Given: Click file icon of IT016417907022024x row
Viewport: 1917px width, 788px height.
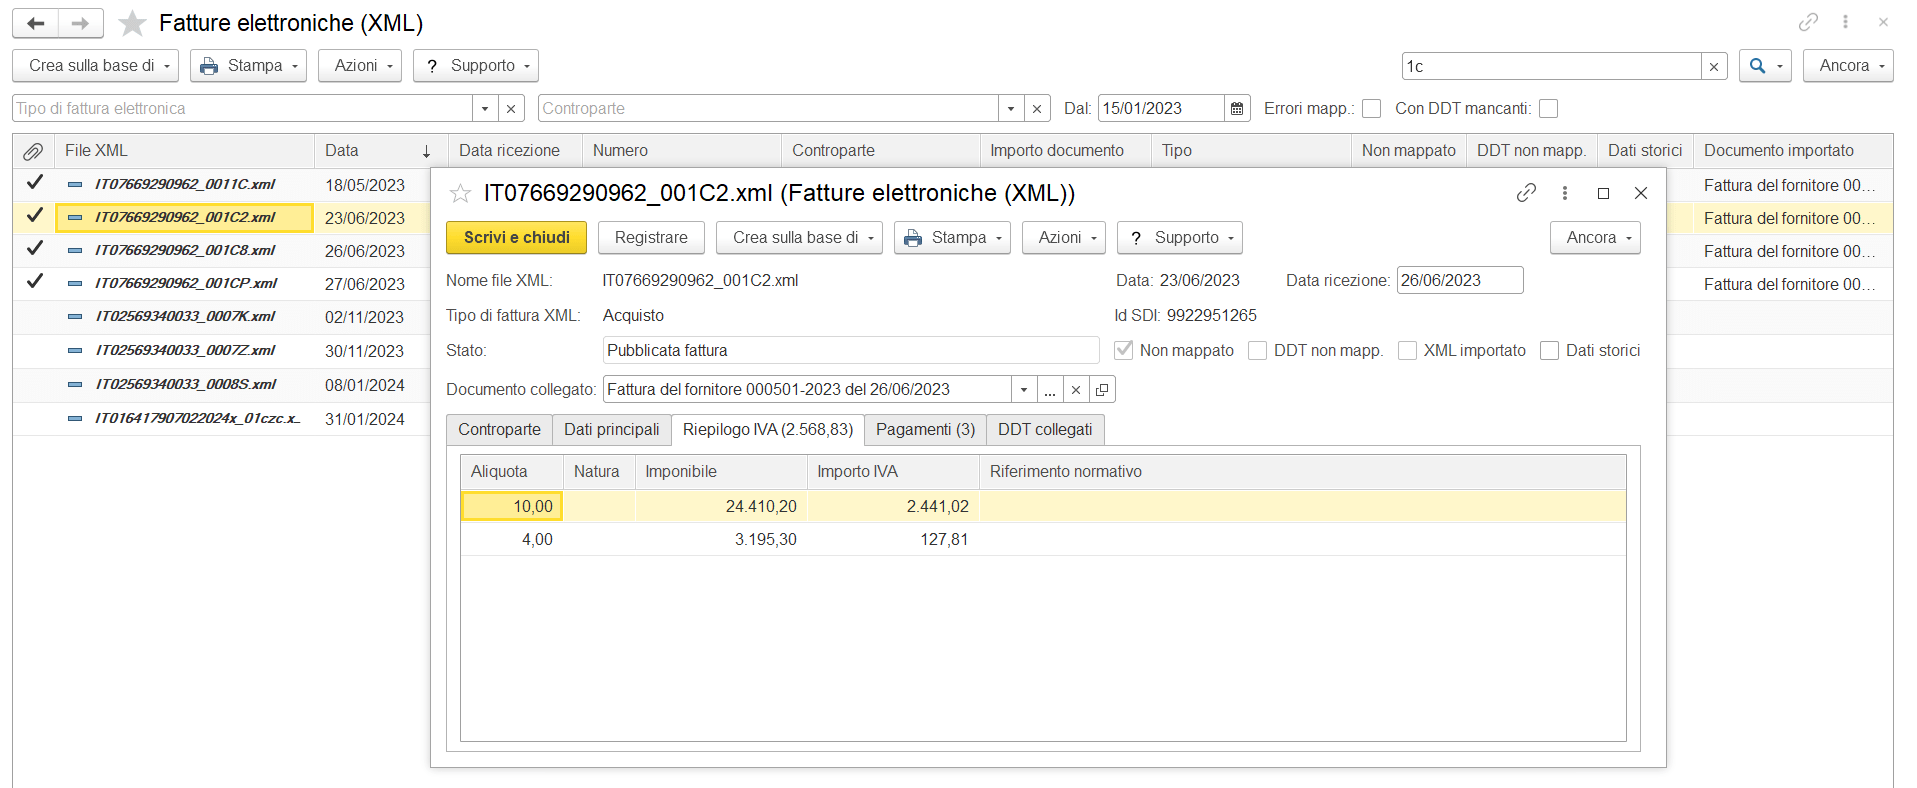Looking at the screenshot, I should 75,419.
